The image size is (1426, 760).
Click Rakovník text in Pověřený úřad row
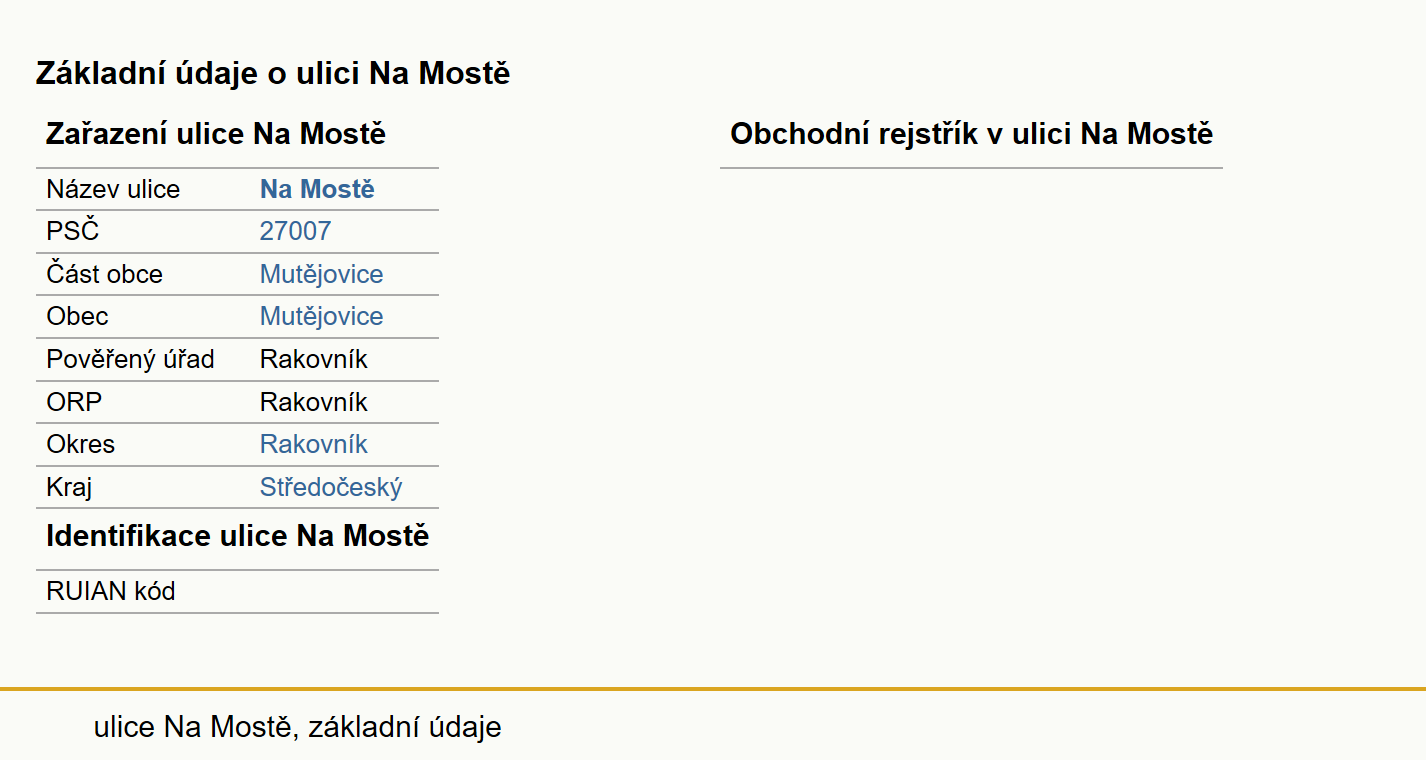click(314, 359)
